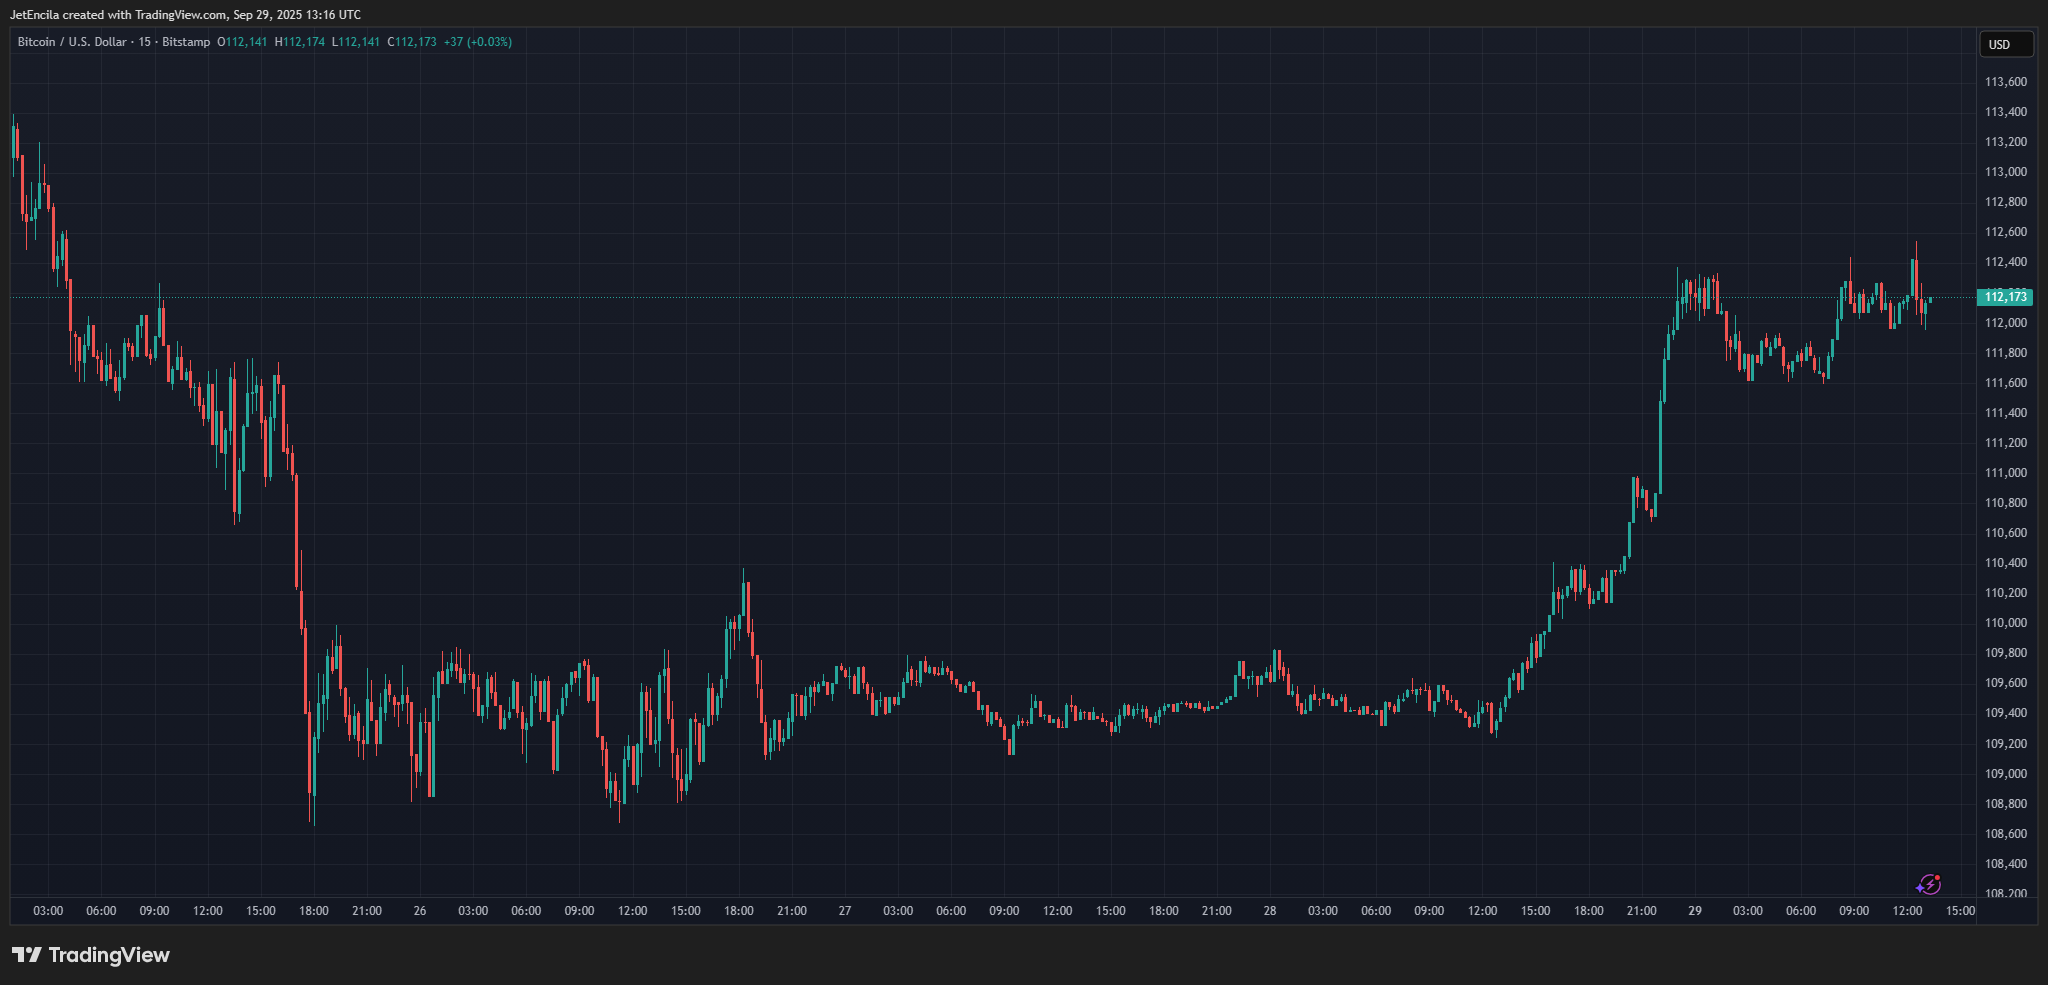Click the O112,141 open value
This screenshot has width=2048, height=985.
pos(242,42)
